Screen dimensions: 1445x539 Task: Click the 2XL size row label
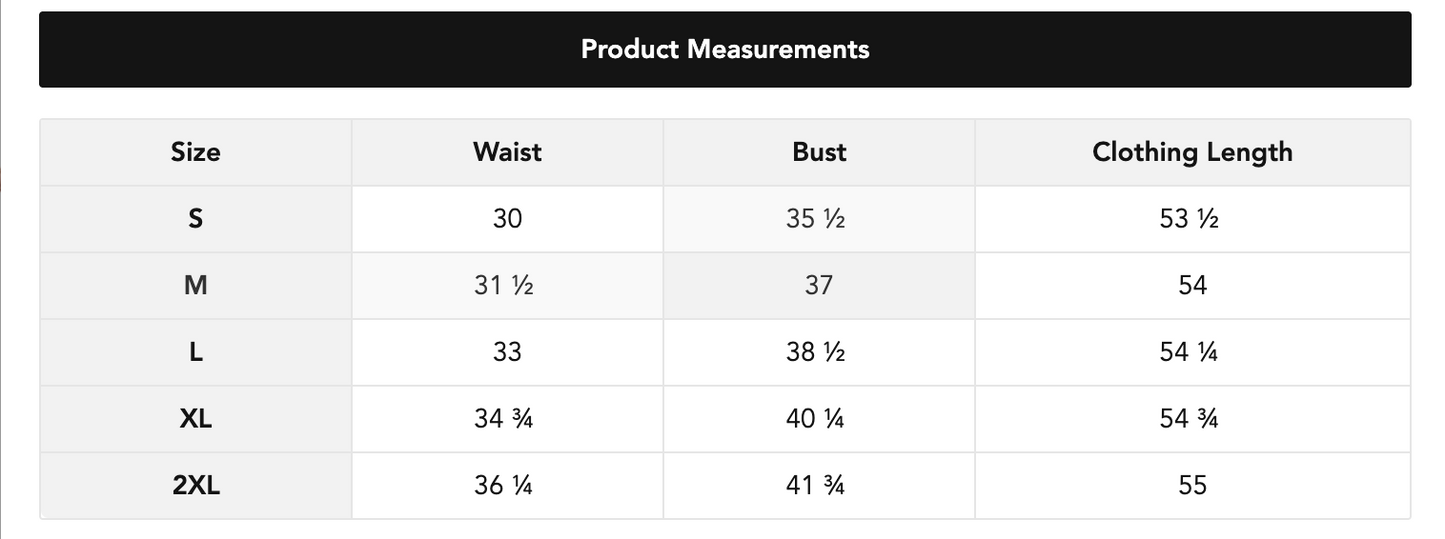point(195,486)
